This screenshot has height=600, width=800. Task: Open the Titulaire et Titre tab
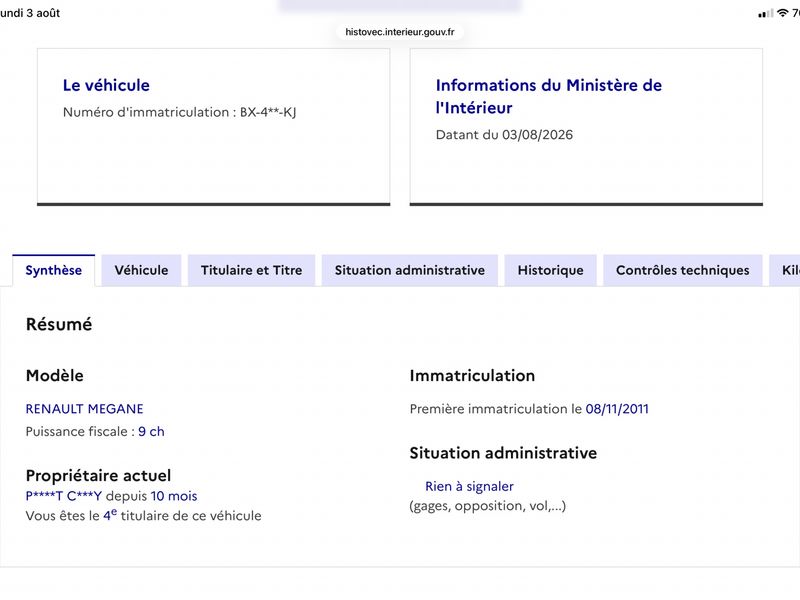click(252, 270)
